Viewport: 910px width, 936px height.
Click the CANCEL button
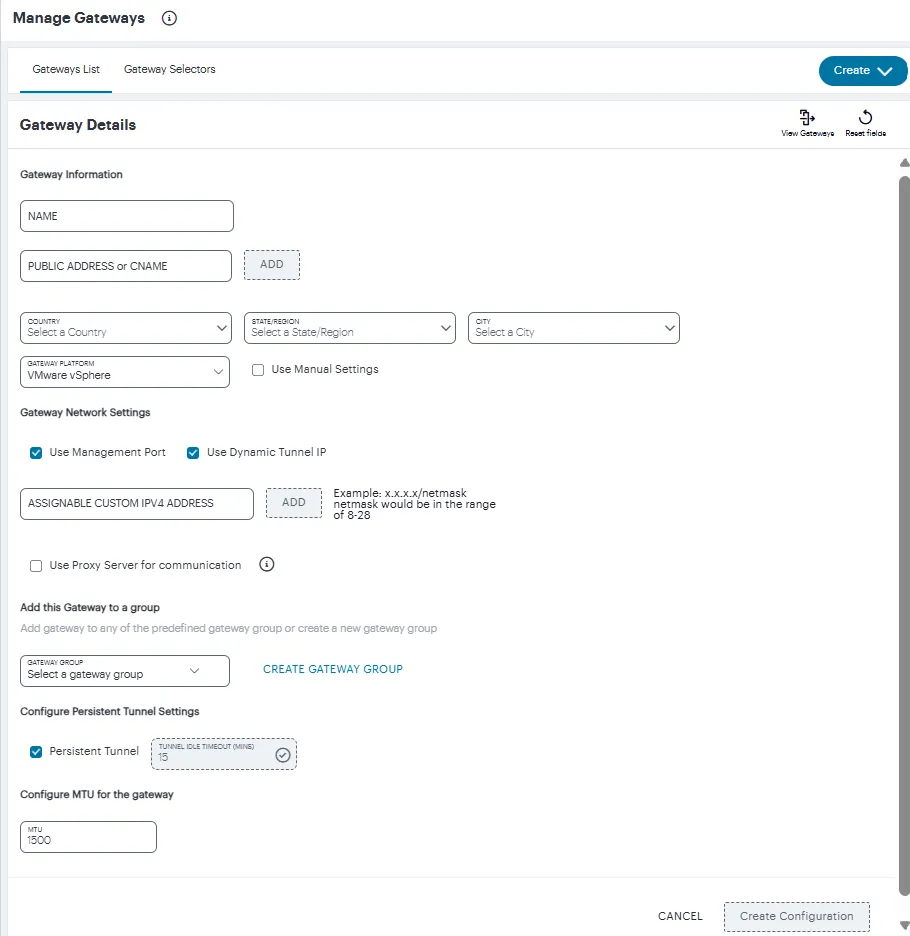[680, 916]
